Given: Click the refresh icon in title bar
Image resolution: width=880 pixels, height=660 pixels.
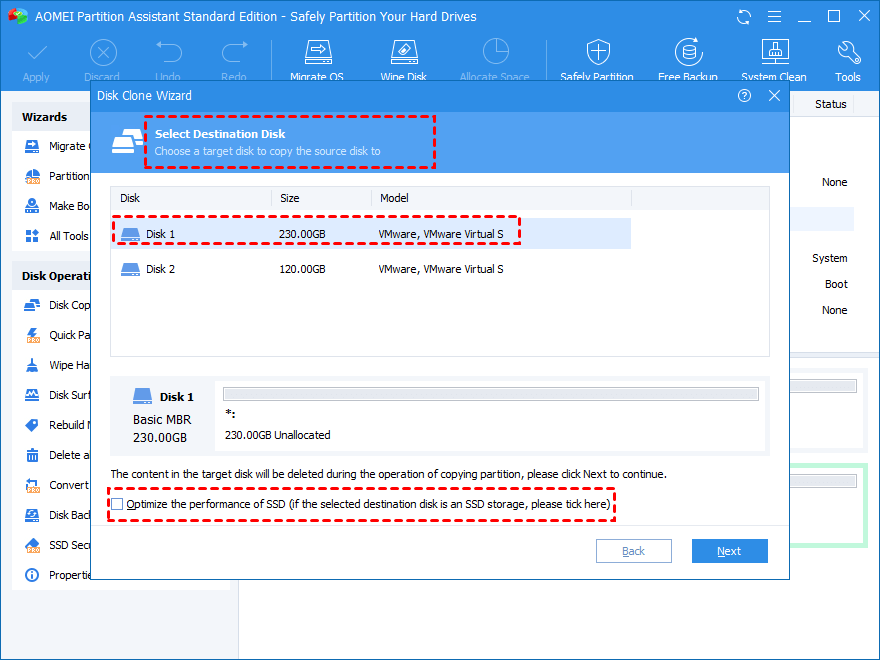Looking at the screenshot, I should pyautogui.click(x=744, y=17).
